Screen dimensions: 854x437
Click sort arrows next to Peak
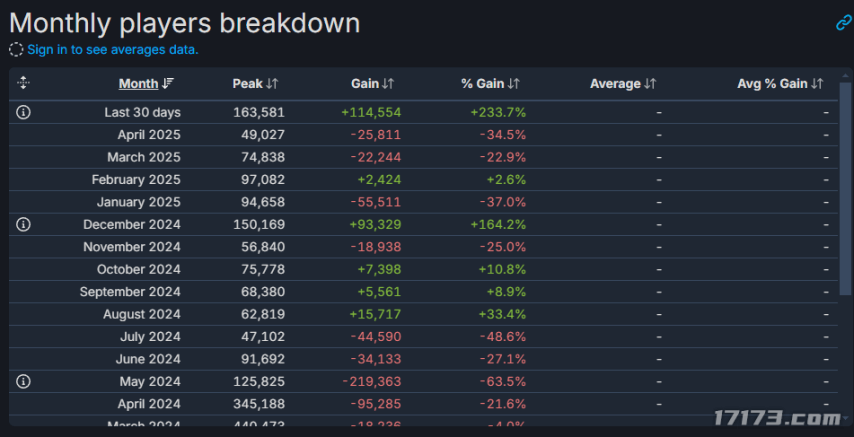click(272, 83)
